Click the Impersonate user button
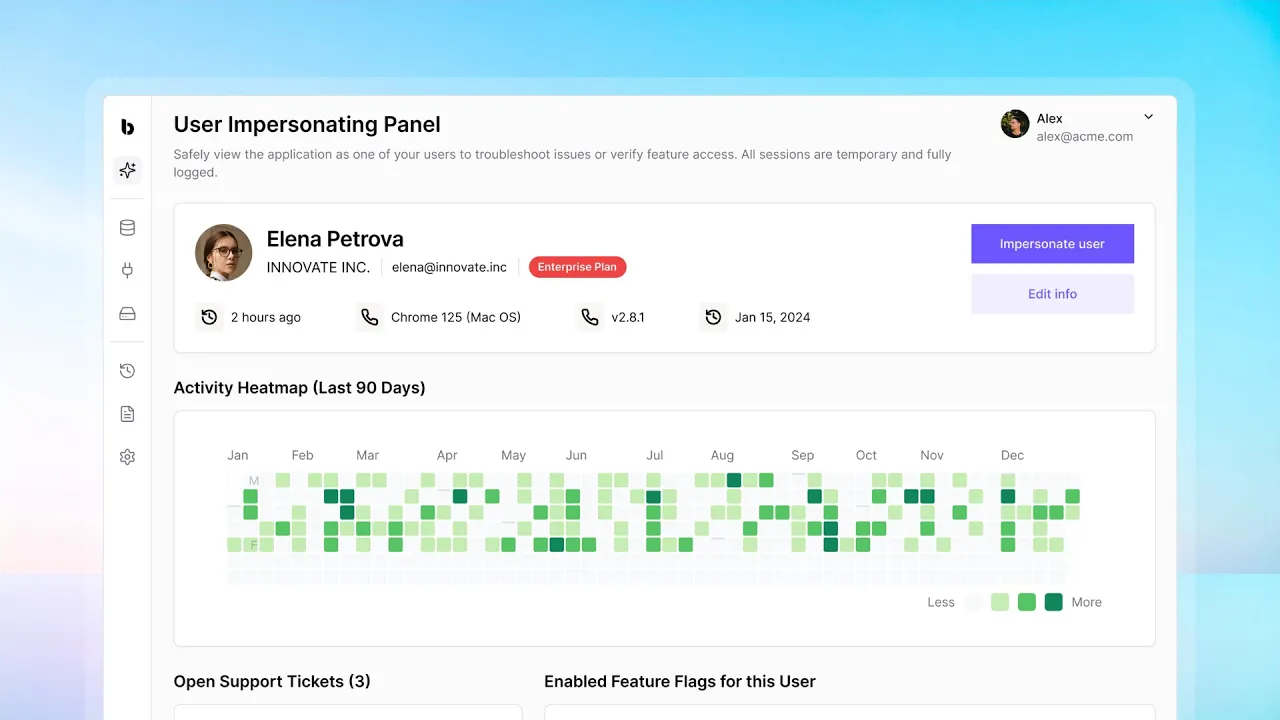 pyautogui.click(x=1052, y=244)
